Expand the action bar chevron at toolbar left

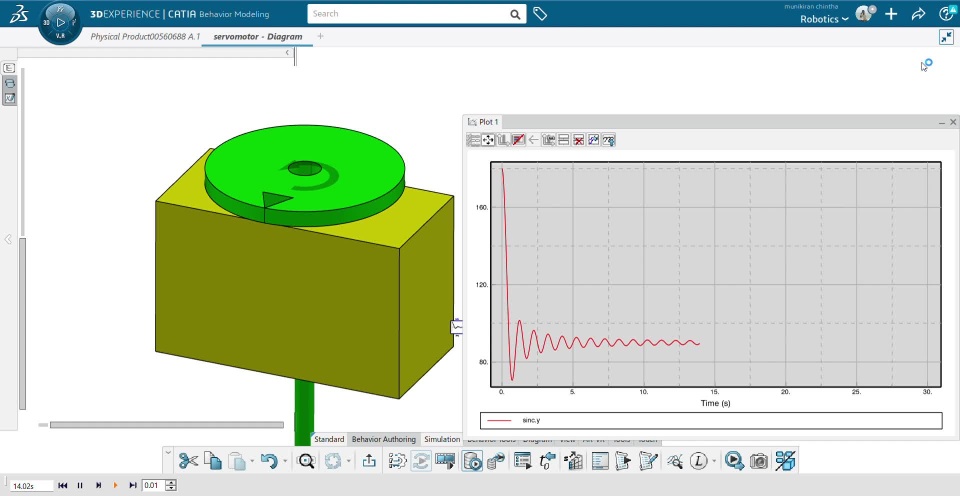tap(168, 453)
